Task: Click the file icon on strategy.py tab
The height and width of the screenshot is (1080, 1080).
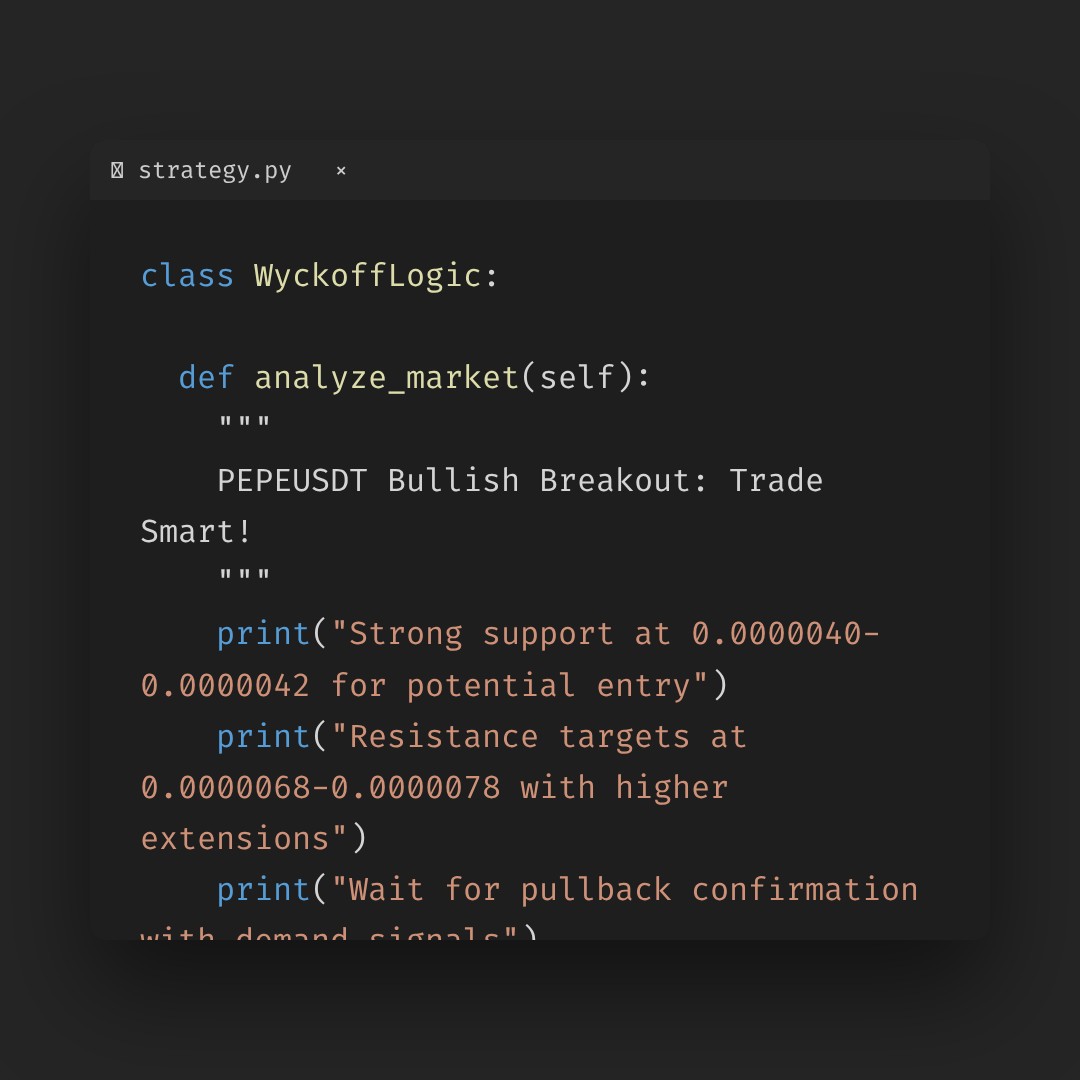Action: click(117, 171)
